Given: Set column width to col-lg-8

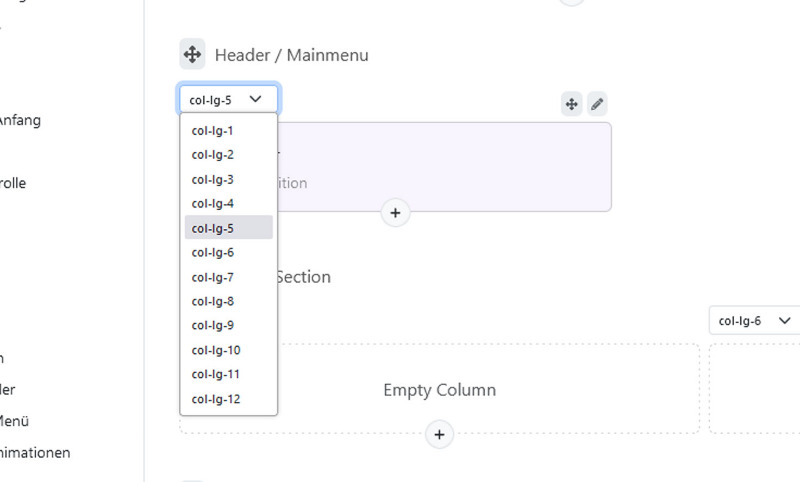Looking at the screenshot, I should point(229,301).
